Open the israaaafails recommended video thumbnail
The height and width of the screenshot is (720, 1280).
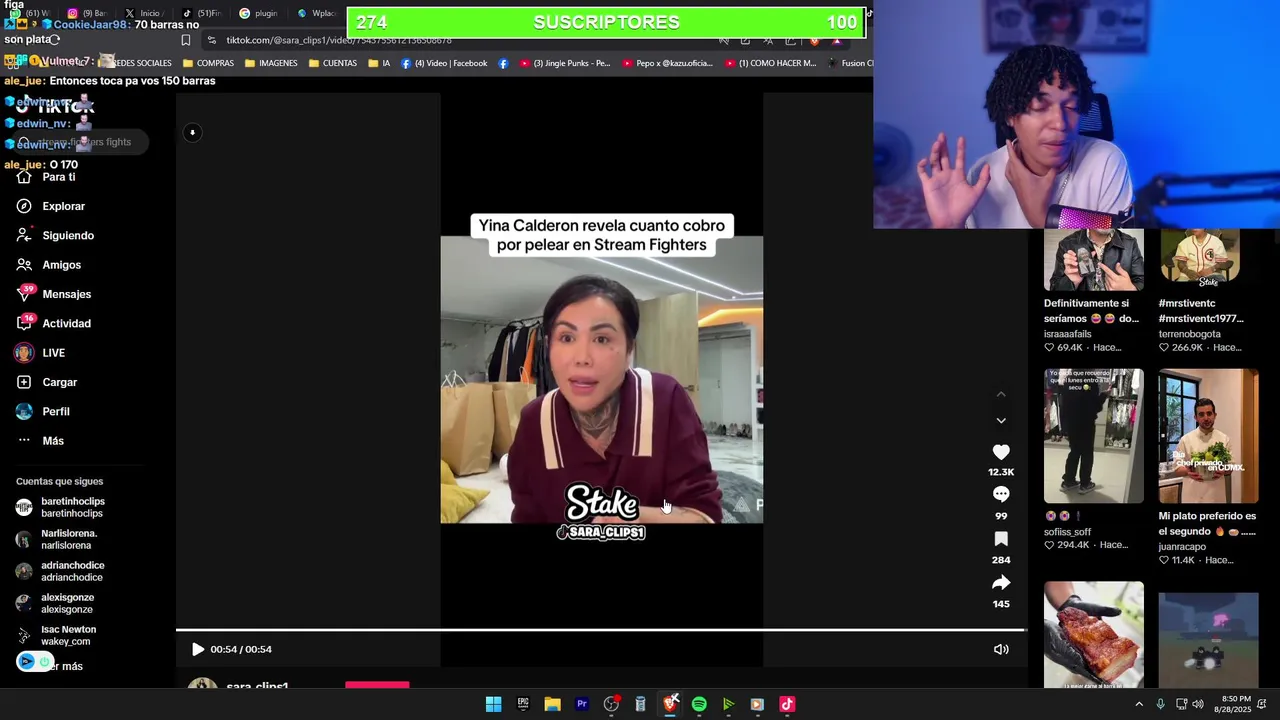[x=1094, y=259]
